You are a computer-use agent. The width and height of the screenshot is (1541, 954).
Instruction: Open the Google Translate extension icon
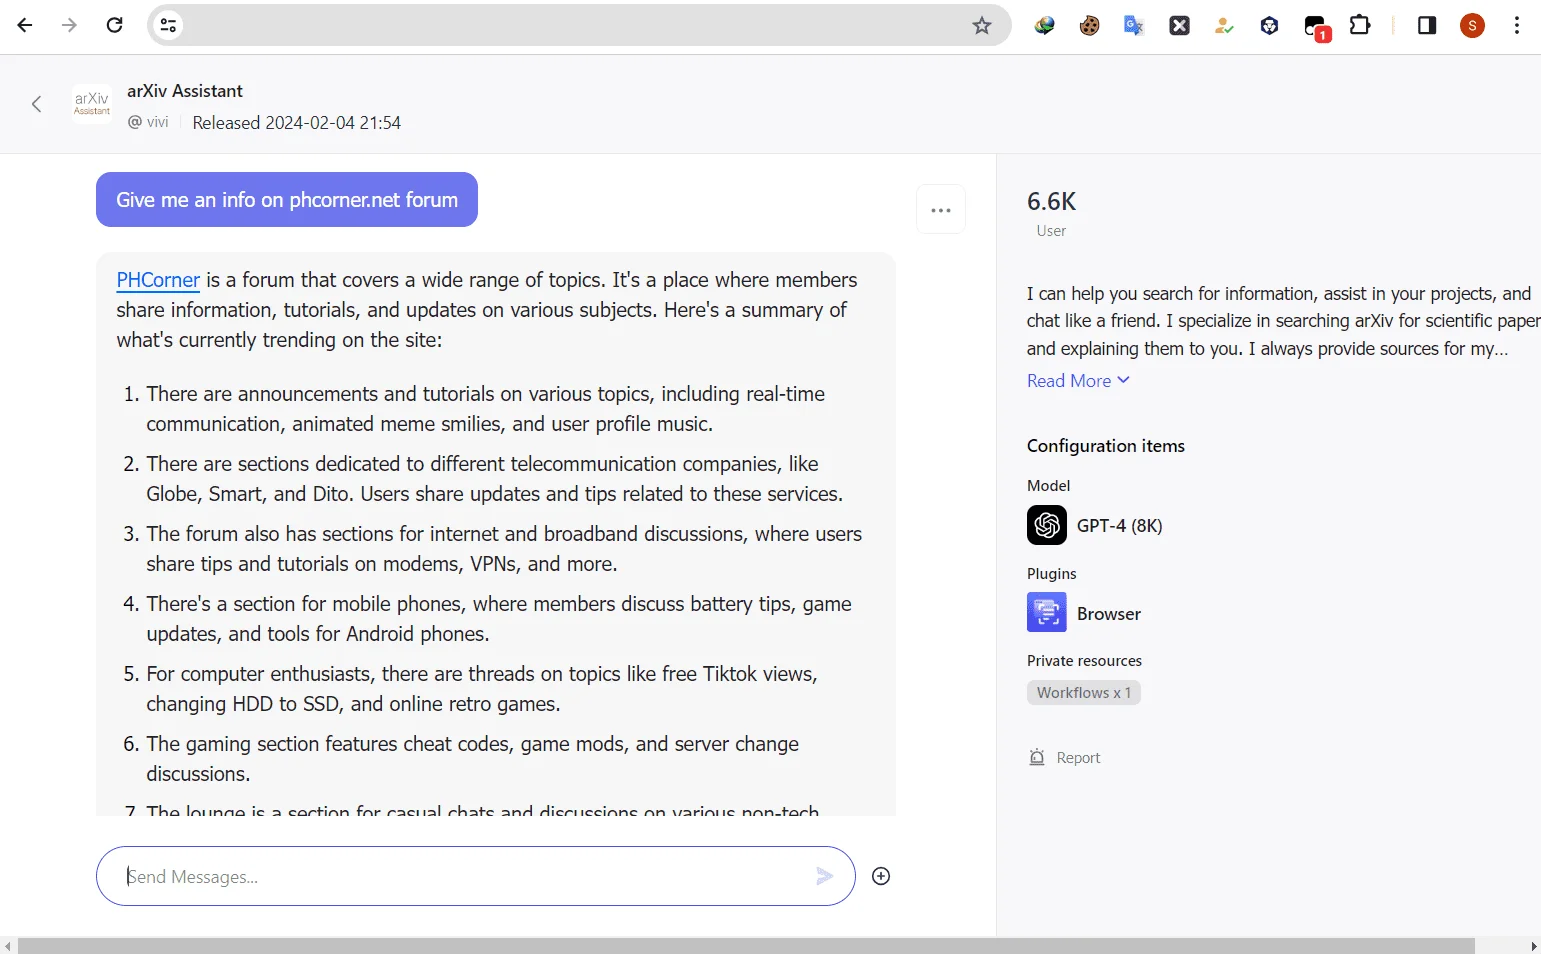coord(1134,26)
